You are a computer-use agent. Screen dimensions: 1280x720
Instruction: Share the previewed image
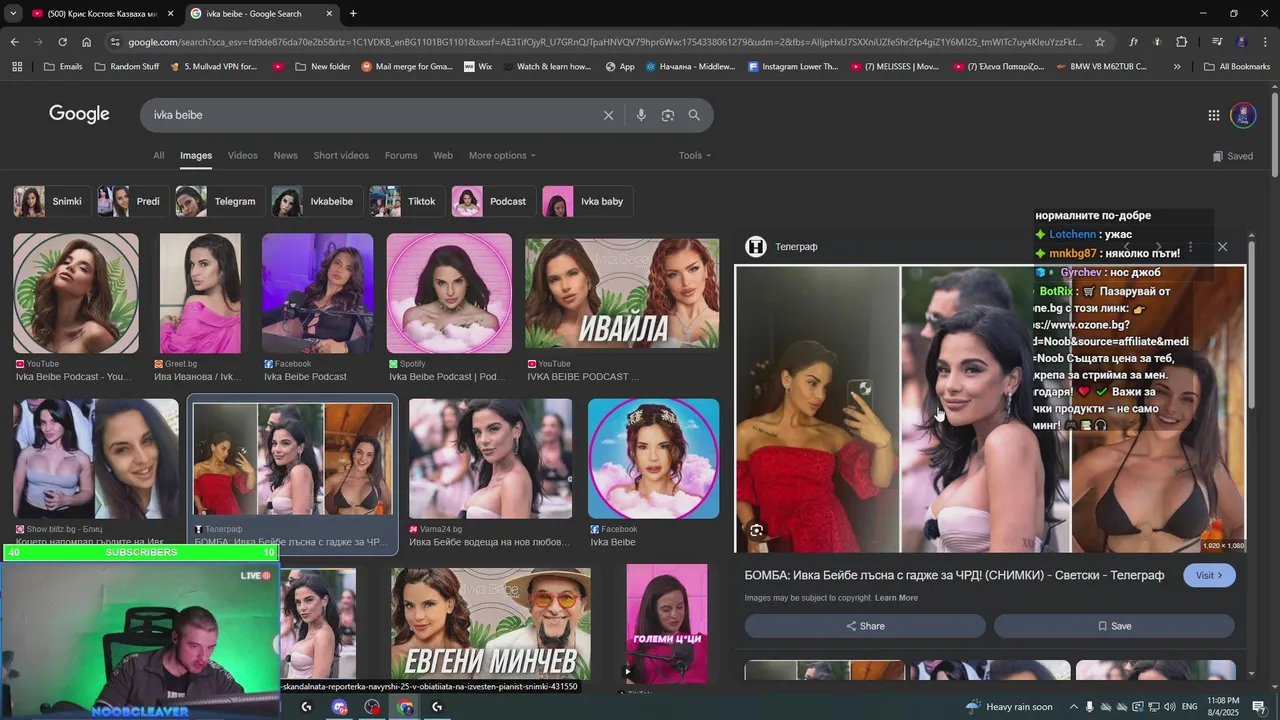865,626
